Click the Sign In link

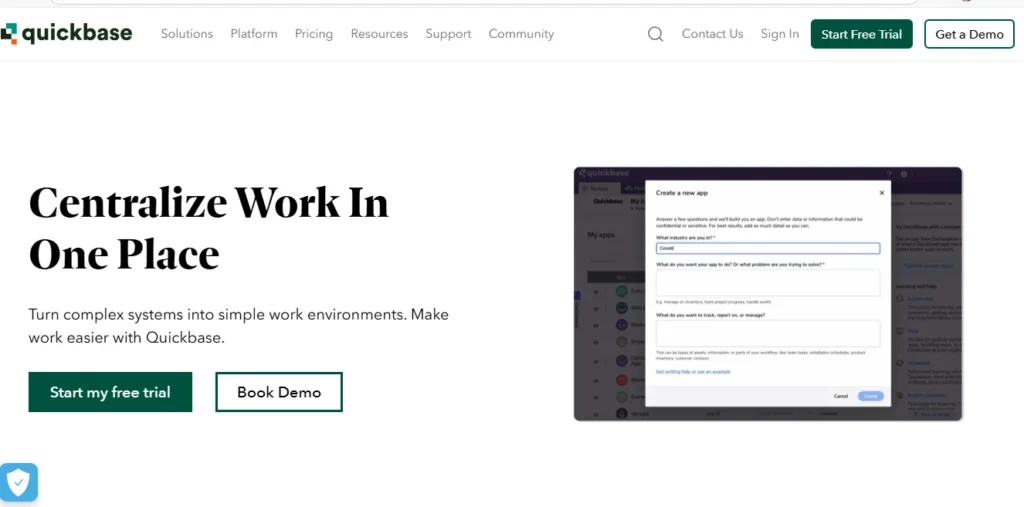point(780,34)
